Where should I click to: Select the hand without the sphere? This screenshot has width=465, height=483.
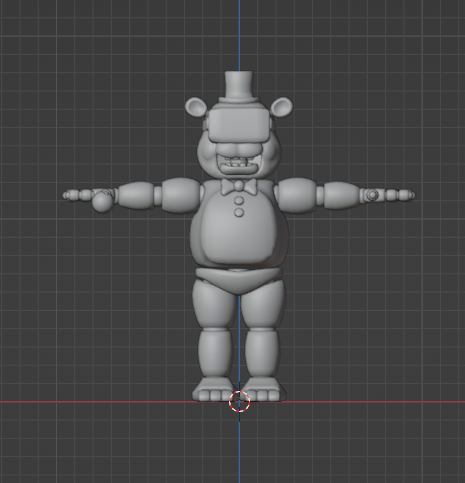click(x=389, y=195)
